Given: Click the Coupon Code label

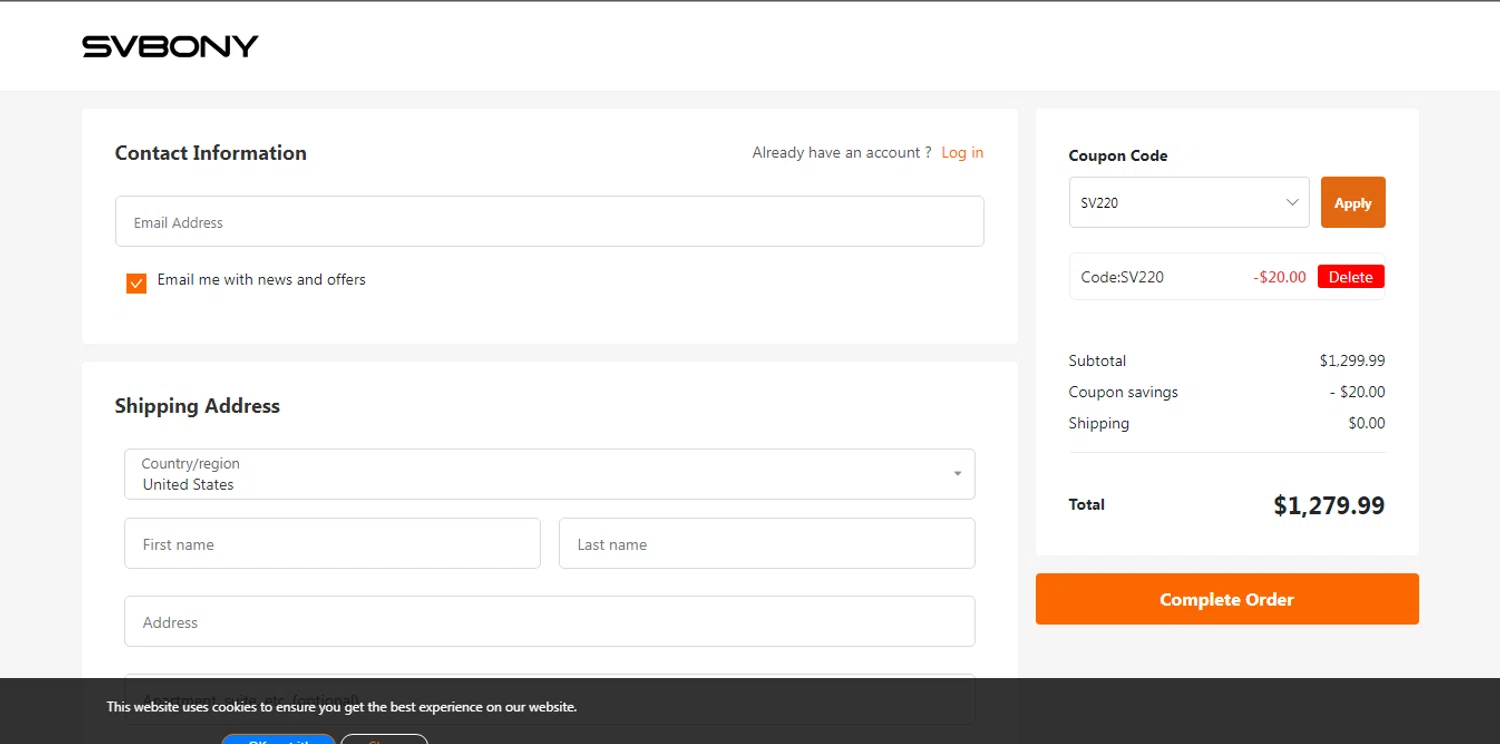Looking at the screenshot, I should tap(1118, 156).
